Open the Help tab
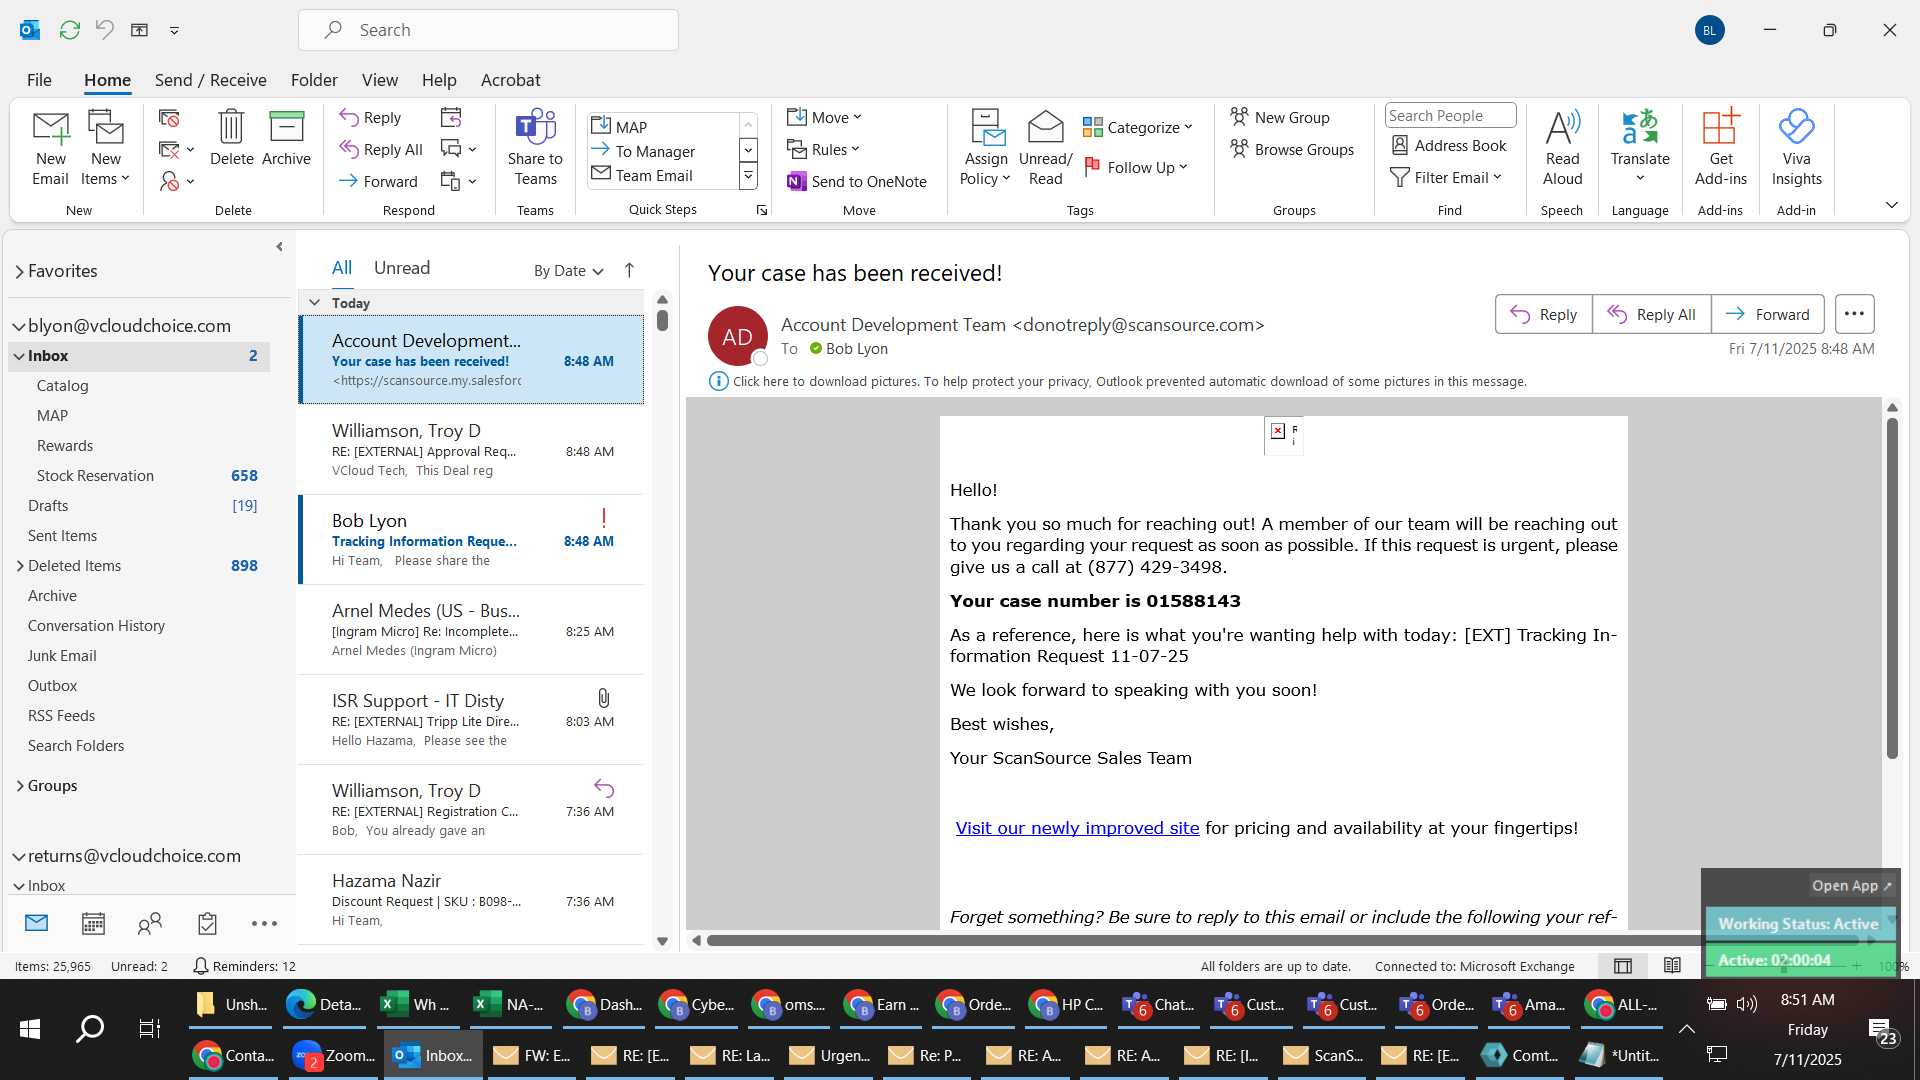The image size is (1920, 1080). (439, 80)
